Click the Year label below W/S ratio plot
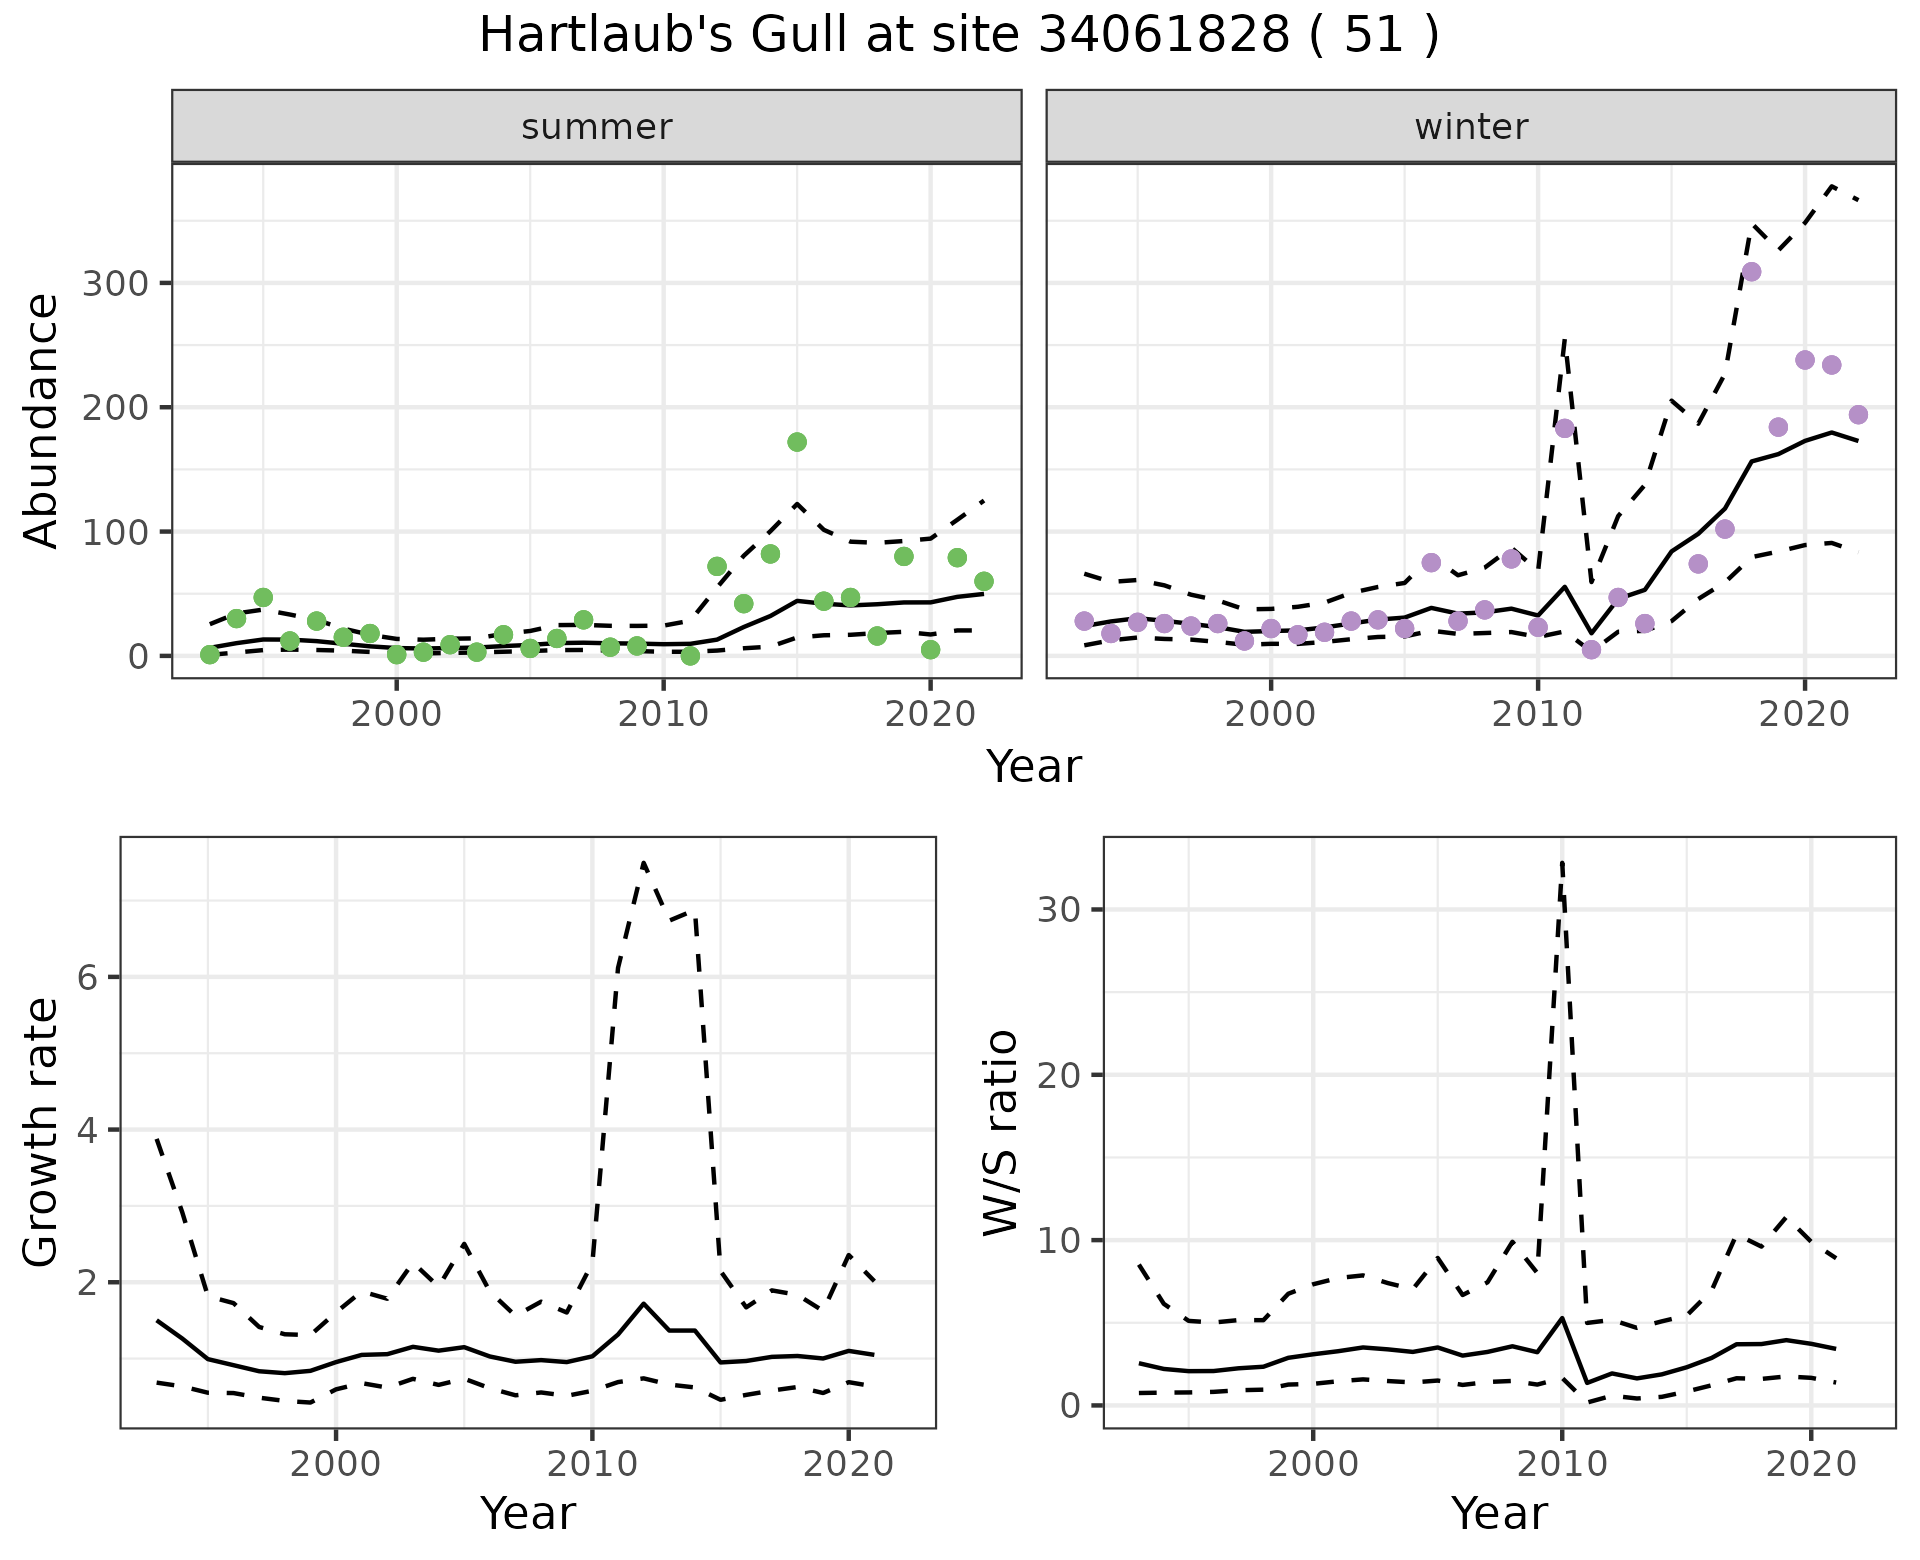Image resolution: width=1920 pixels, height=1560 pixels. (1499, 1513)
